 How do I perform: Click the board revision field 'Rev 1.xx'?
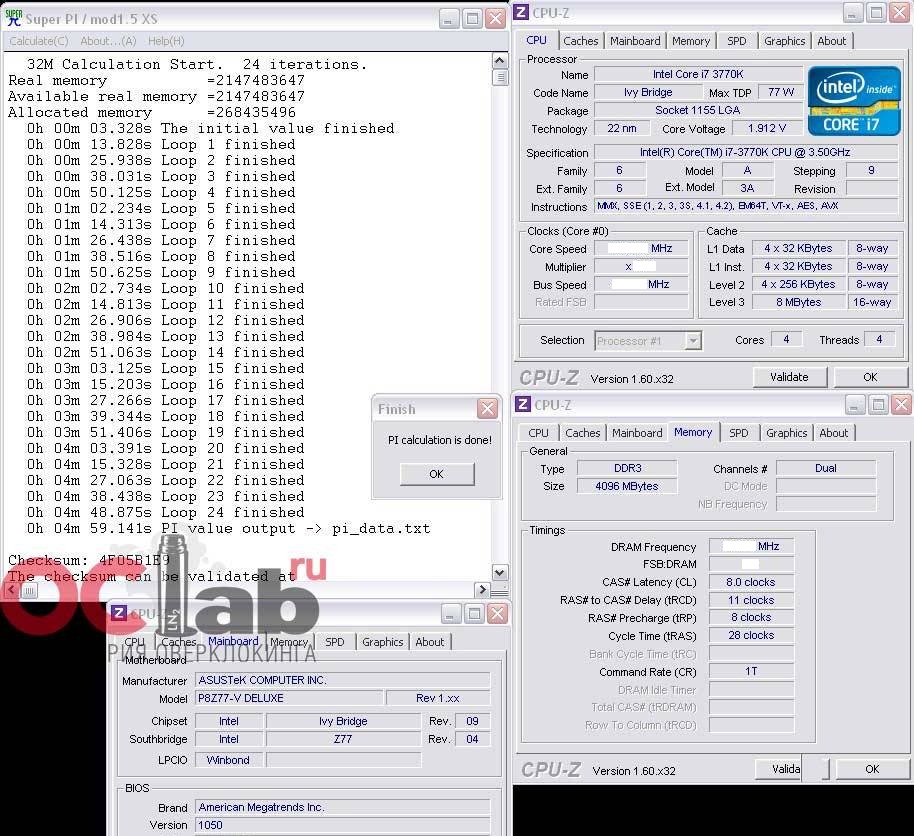click(438, 698)
